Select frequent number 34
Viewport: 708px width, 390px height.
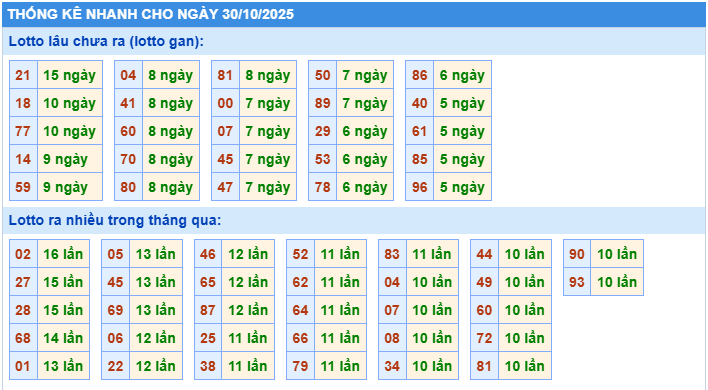pyautogui.click(x=392, y=366)
